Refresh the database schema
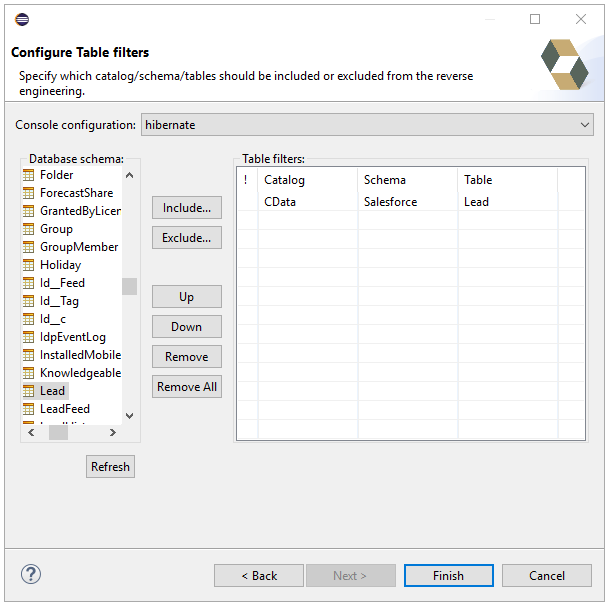Viewport: 611px width, 607px height. click(110, 466)
